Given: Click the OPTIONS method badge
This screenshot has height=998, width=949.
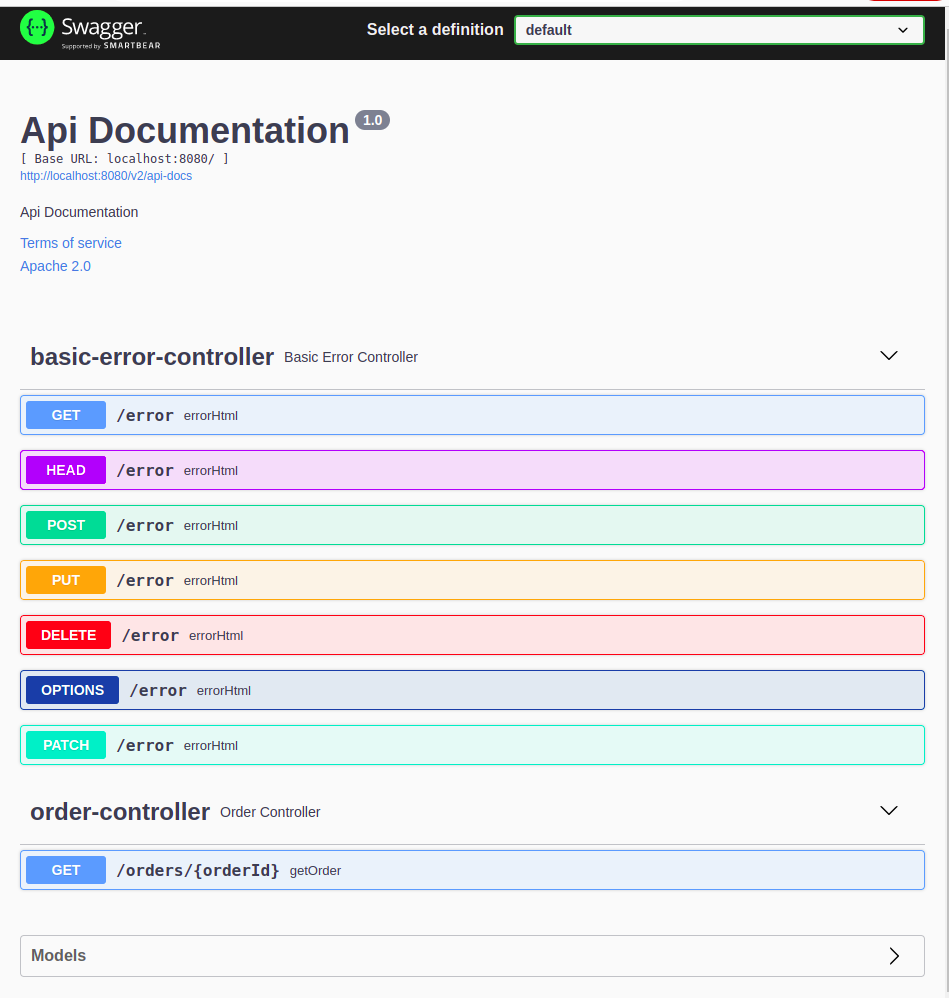Looking at the screenshot, I should click(x=71, y=690).
